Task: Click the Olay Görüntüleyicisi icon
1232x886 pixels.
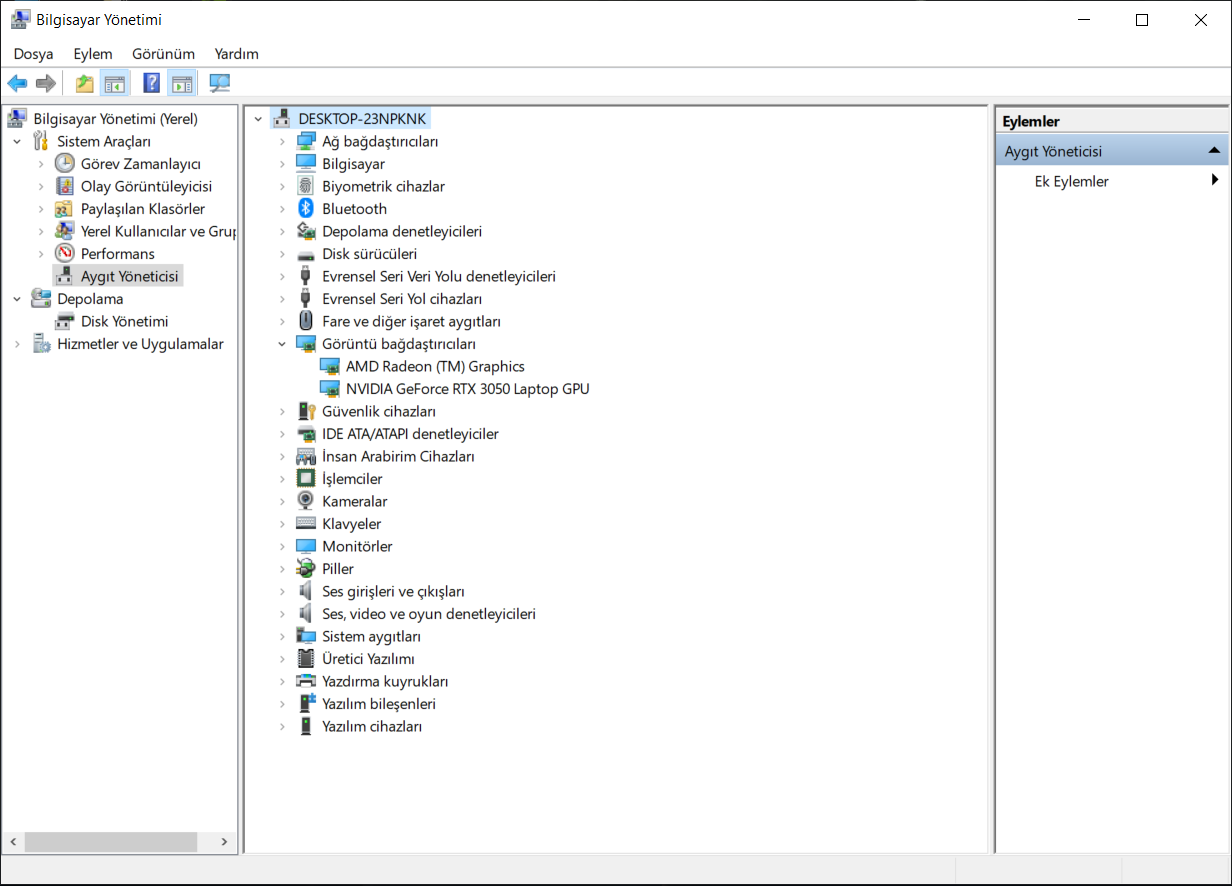Action: tap(64, 186)
